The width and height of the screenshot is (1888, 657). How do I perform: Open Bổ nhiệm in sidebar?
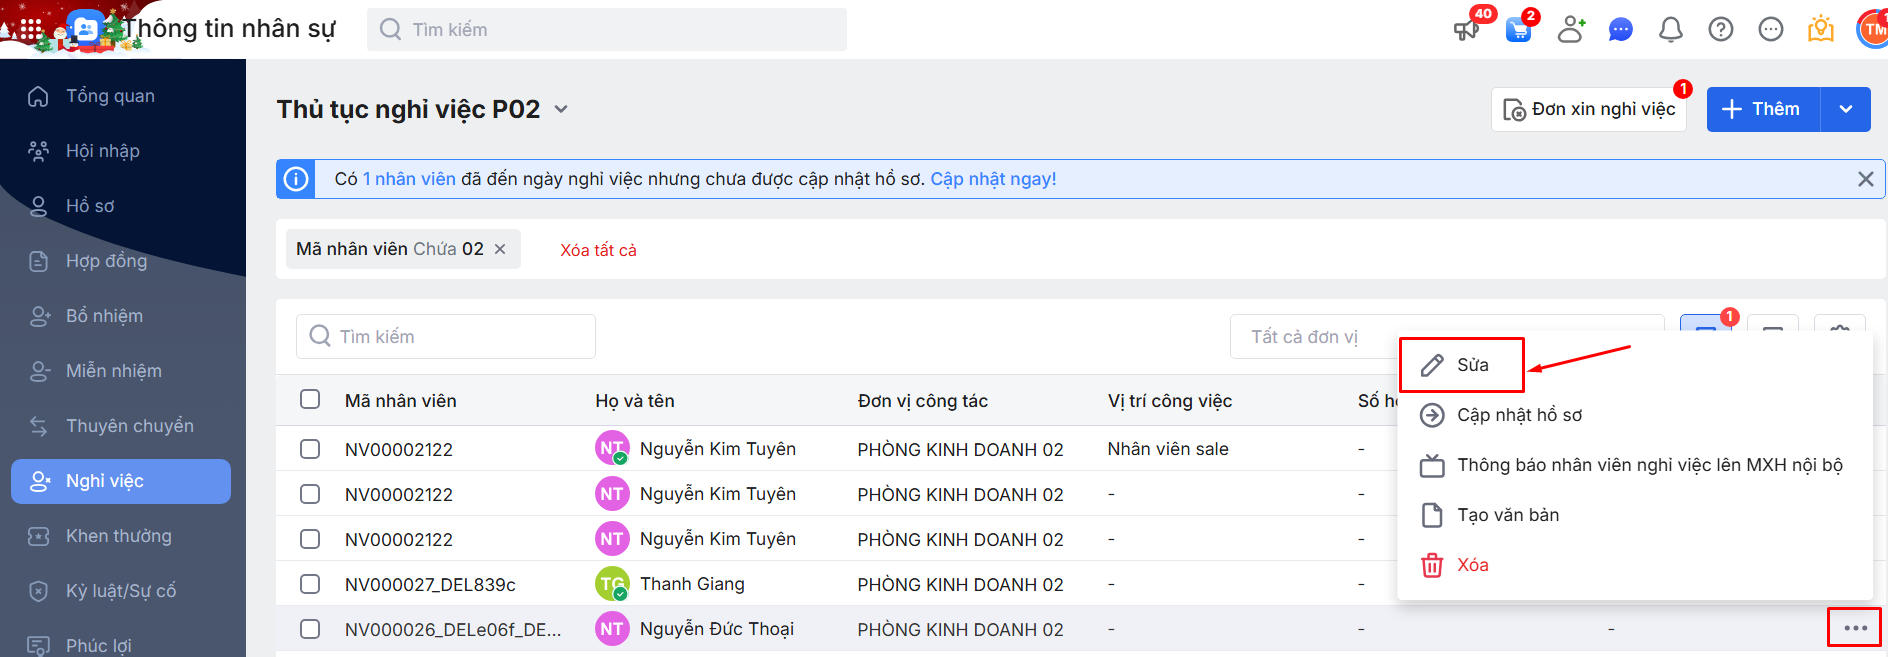tap(121, 316)
